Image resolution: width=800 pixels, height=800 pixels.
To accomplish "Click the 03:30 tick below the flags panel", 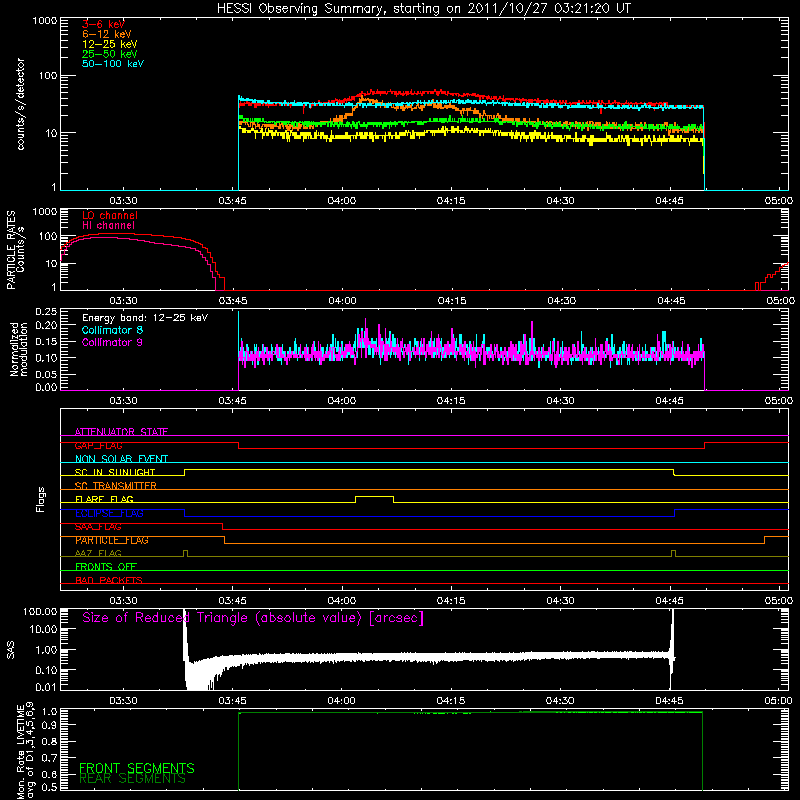I will click(x=123, y=601).
